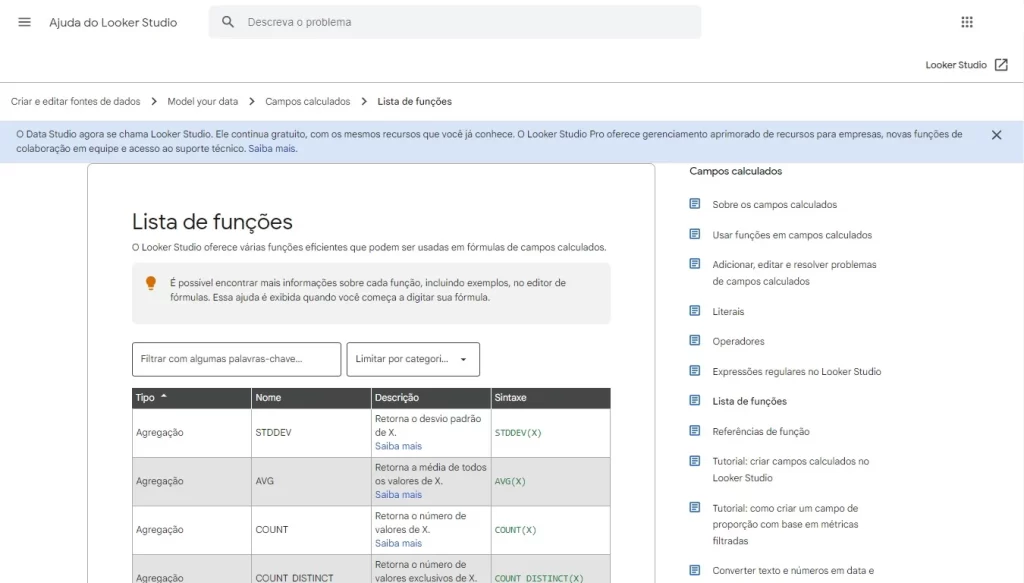Open Limitar por categoria dropdown
The height and width of the screenshot is (583, 1024).
(413, 359)
